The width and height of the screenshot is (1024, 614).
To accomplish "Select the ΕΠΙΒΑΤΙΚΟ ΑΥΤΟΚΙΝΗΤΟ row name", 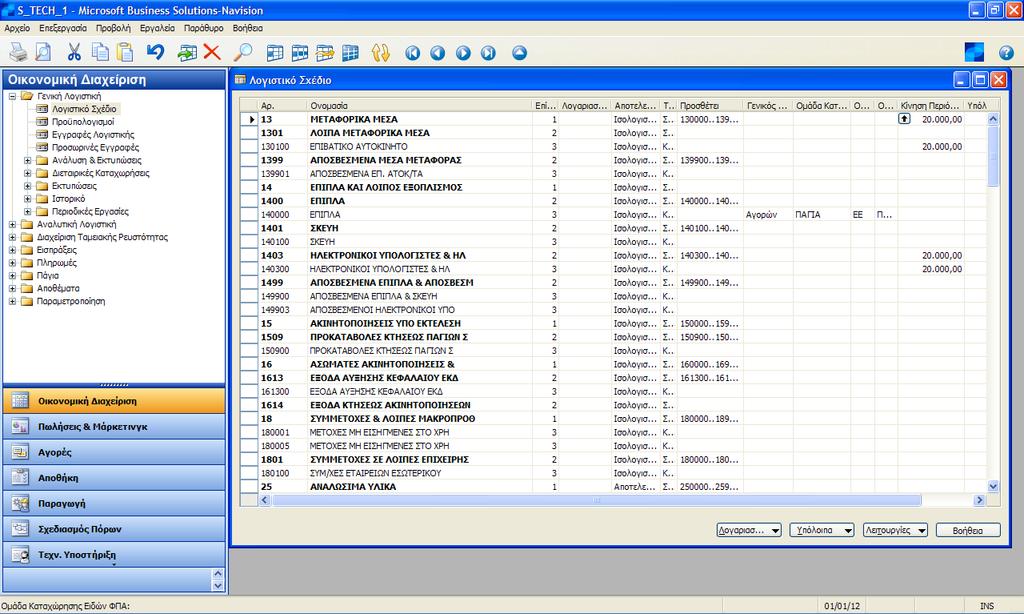I will coord(359,146).
